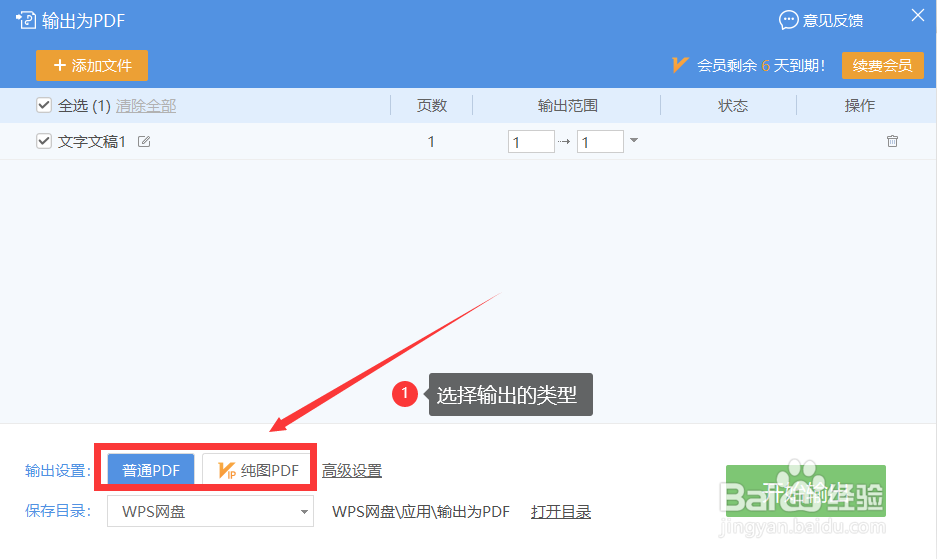
Task: Uncheck the 文字文稿1 checkbox
Action: [x=44, y=141]
